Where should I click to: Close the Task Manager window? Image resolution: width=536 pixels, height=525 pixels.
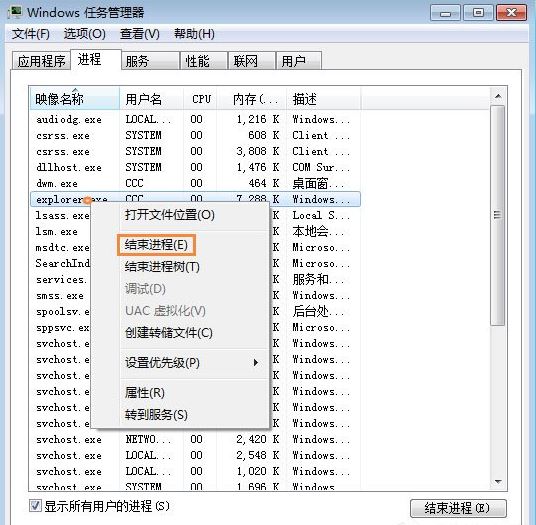coord(511,13)
